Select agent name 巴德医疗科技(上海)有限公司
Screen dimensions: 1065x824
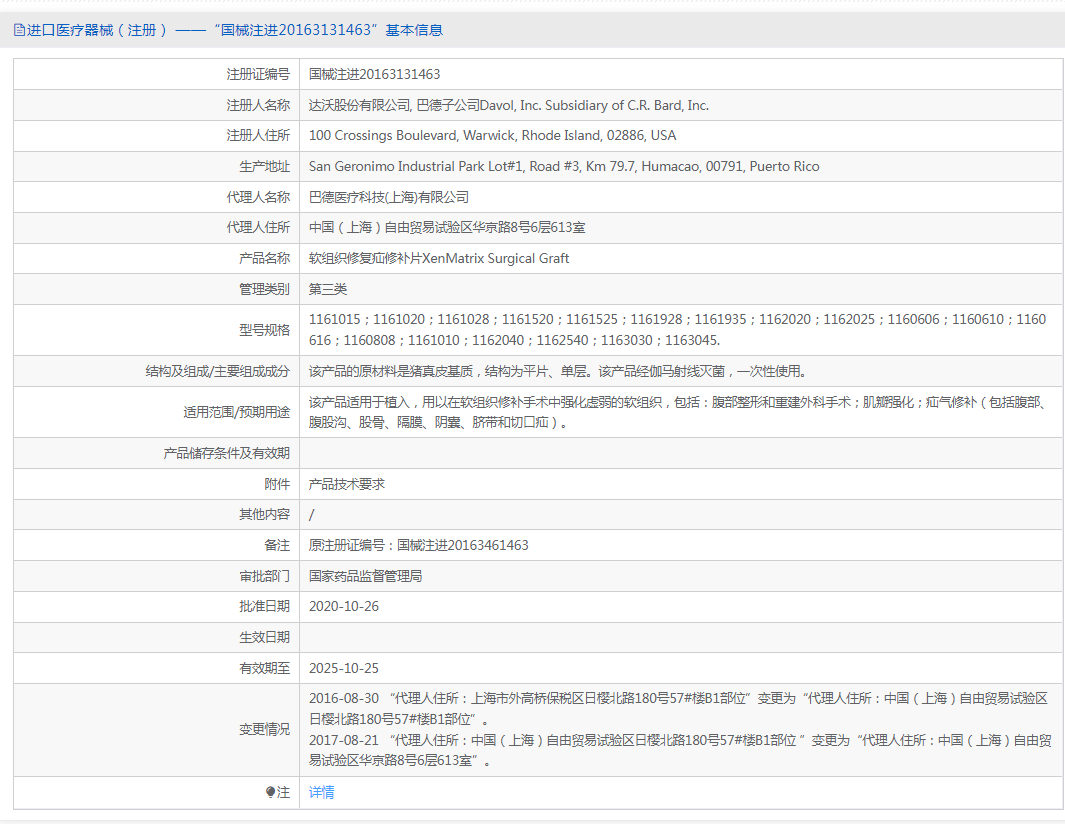click(389, 197)
